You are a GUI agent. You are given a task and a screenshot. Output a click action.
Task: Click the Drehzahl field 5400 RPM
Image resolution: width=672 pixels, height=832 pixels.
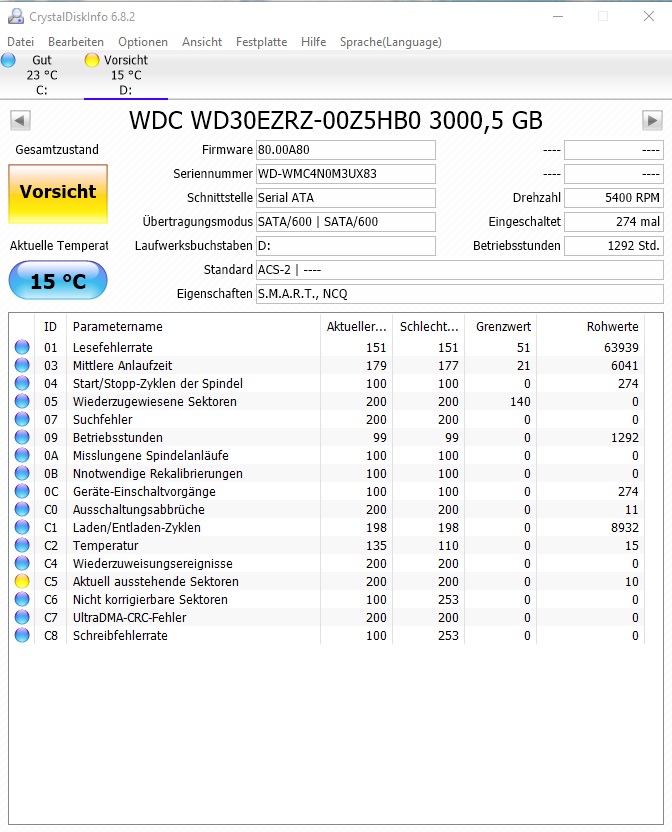coord(614,197)
